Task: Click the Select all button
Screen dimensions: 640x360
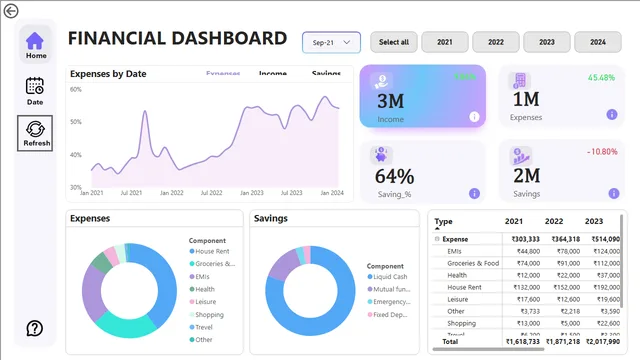Action: pos(393,42)
